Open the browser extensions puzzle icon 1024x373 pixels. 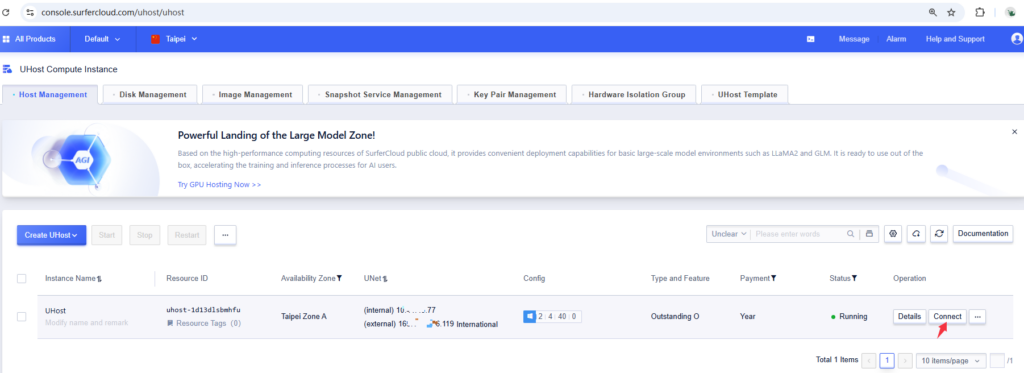(x=980, y=12)
